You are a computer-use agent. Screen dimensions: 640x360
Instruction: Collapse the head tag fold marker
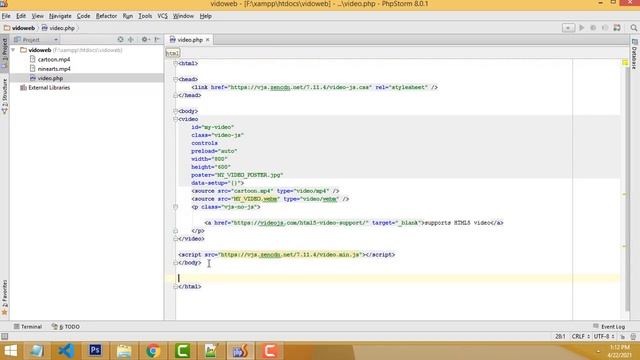175,80
